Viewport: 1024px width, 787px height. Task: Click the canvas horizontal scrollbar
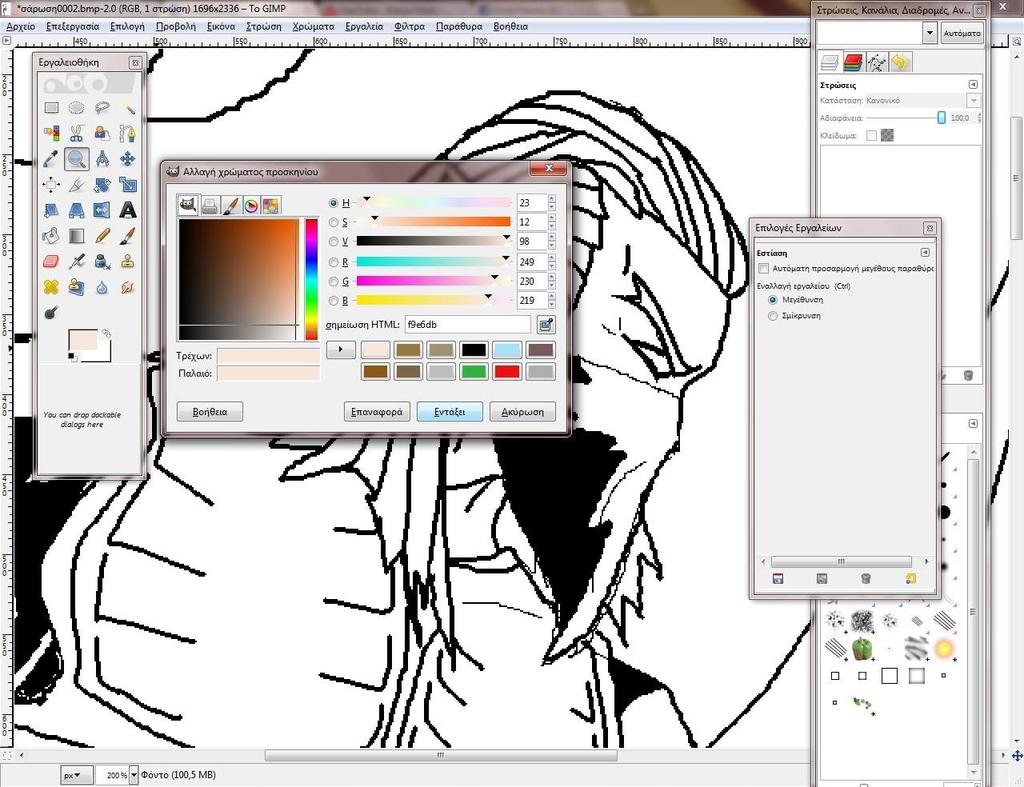pyautogui.click(x=441, y=756)
